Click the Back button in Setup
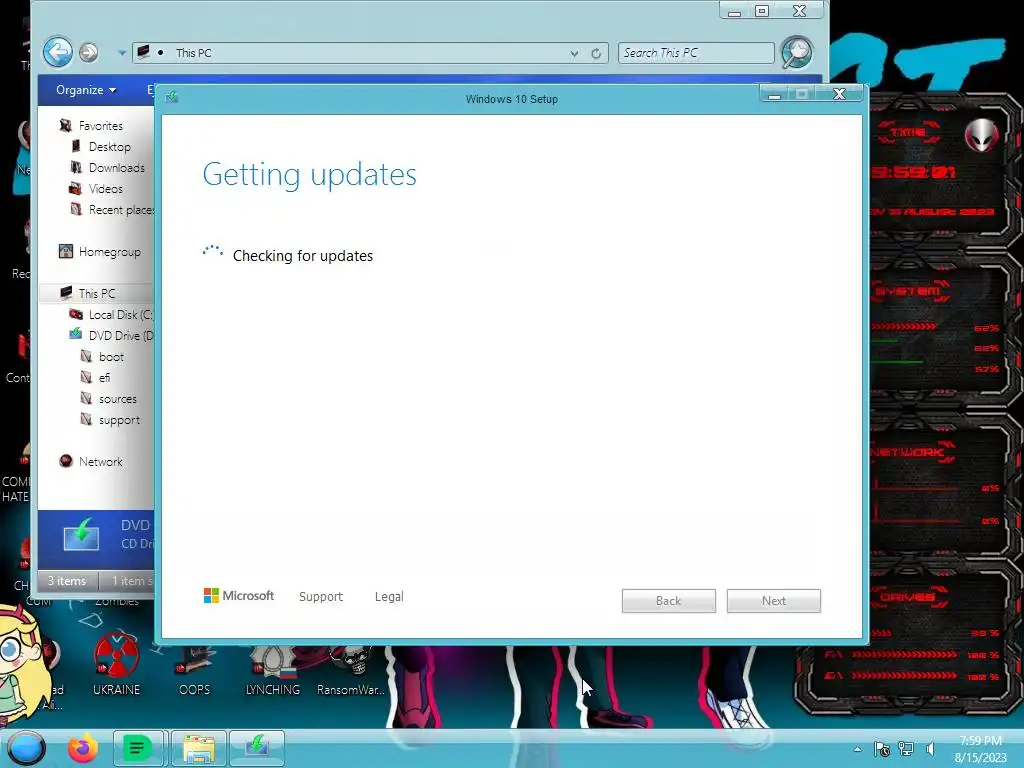The image size is (1024, 768). coord(669,601)
